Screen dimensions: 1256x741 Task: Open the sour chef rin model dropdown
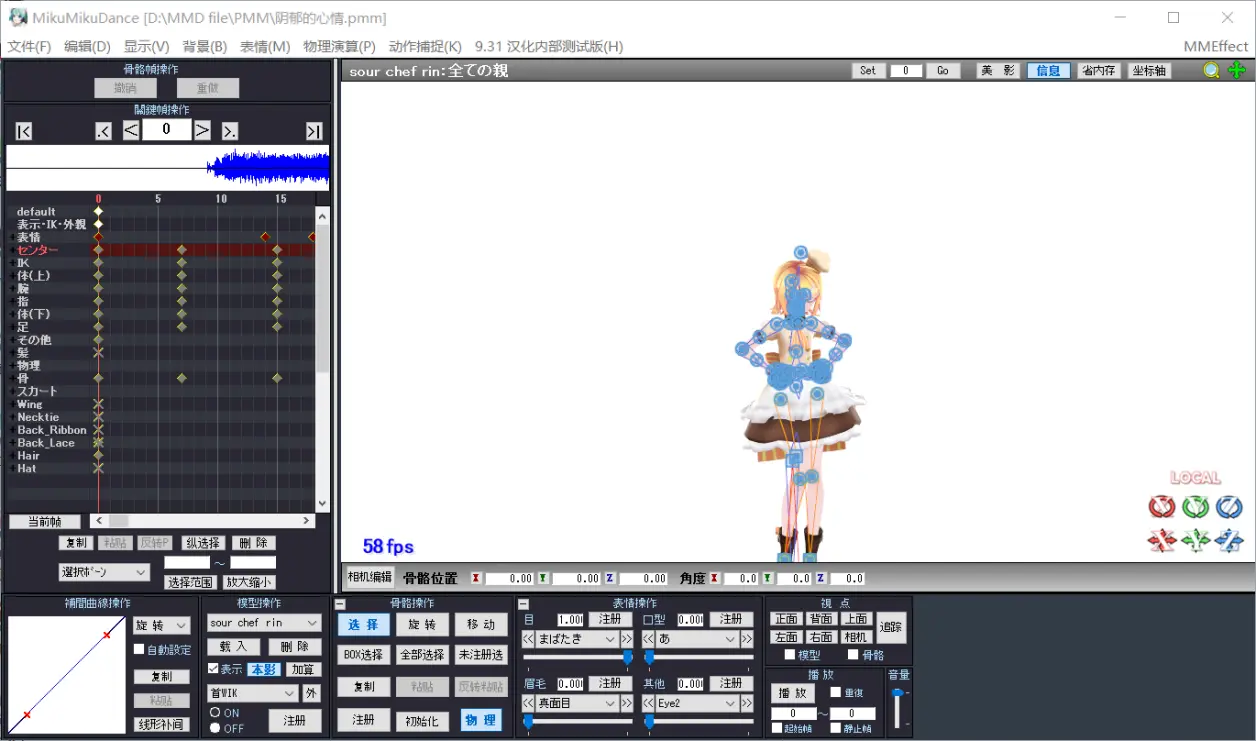pyautogui.click(x=264, y=623)
